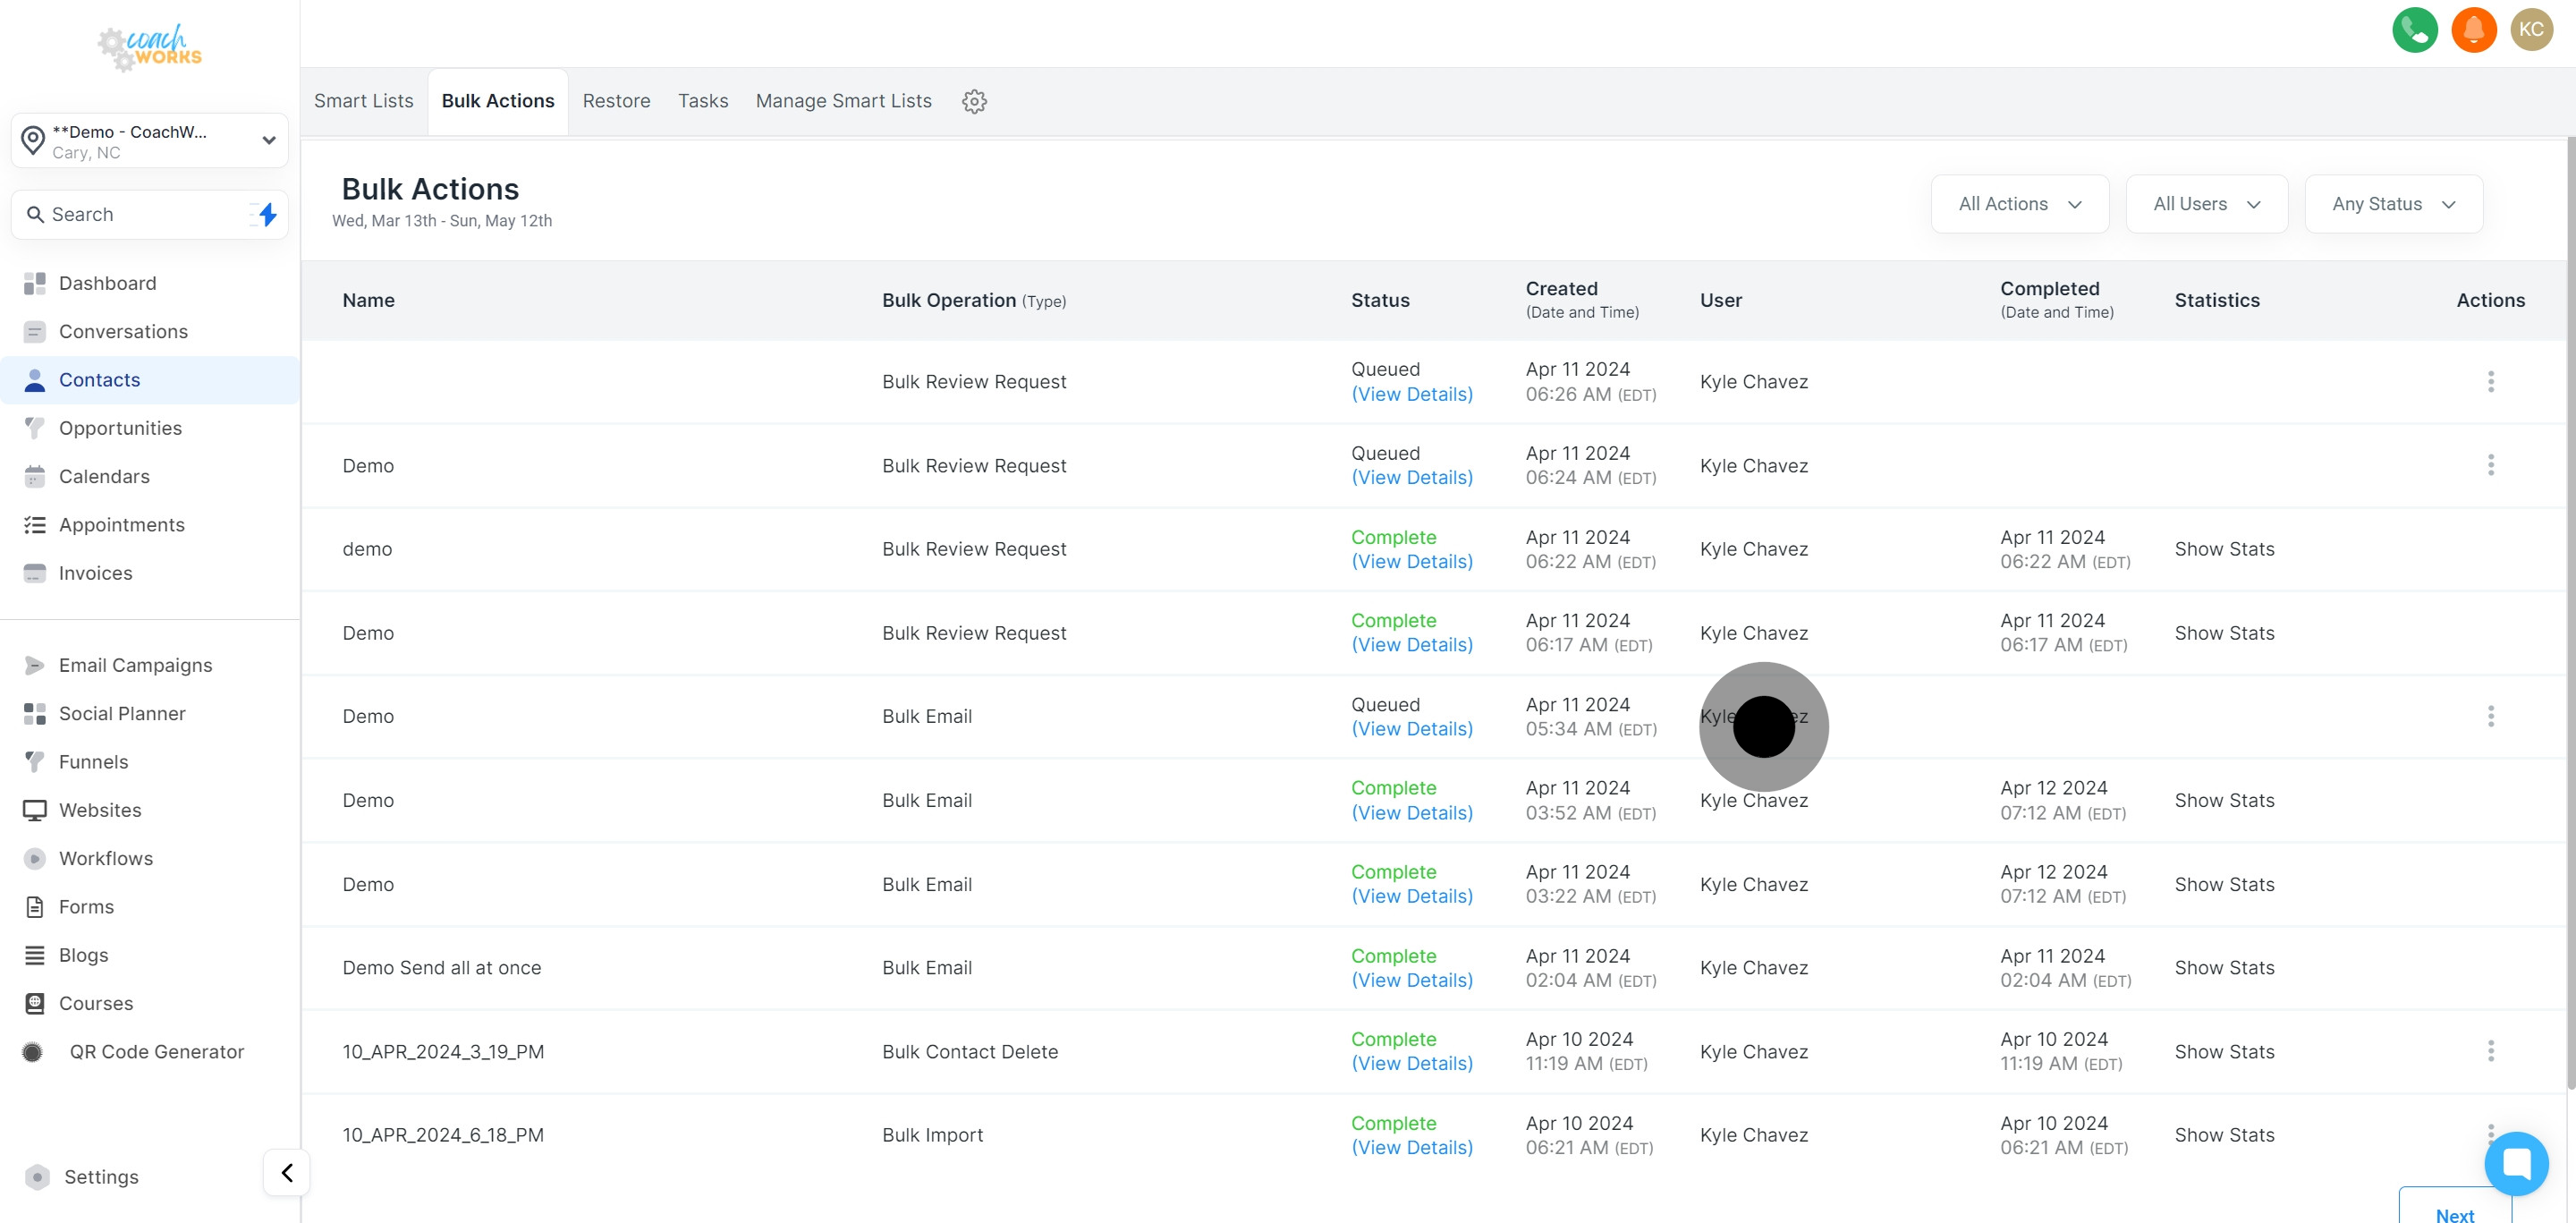2576x1223 pixels.
Task: Open the chat widget bubble icon
Action: pos(2516,1163)
